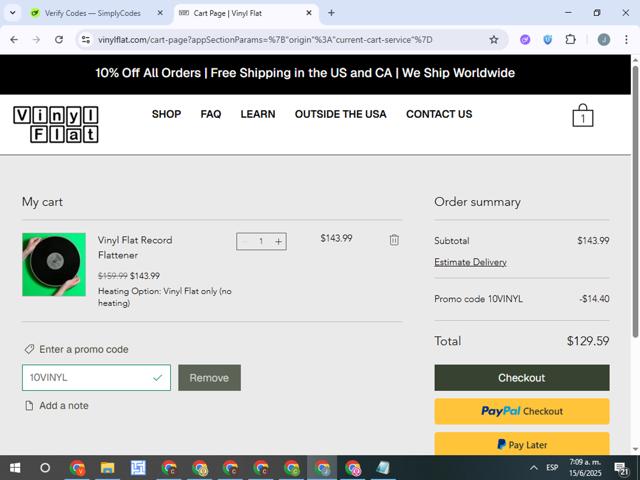Screen dimensions: 640x480
Task: Open the notification center icon
Action: click(621, 468)
